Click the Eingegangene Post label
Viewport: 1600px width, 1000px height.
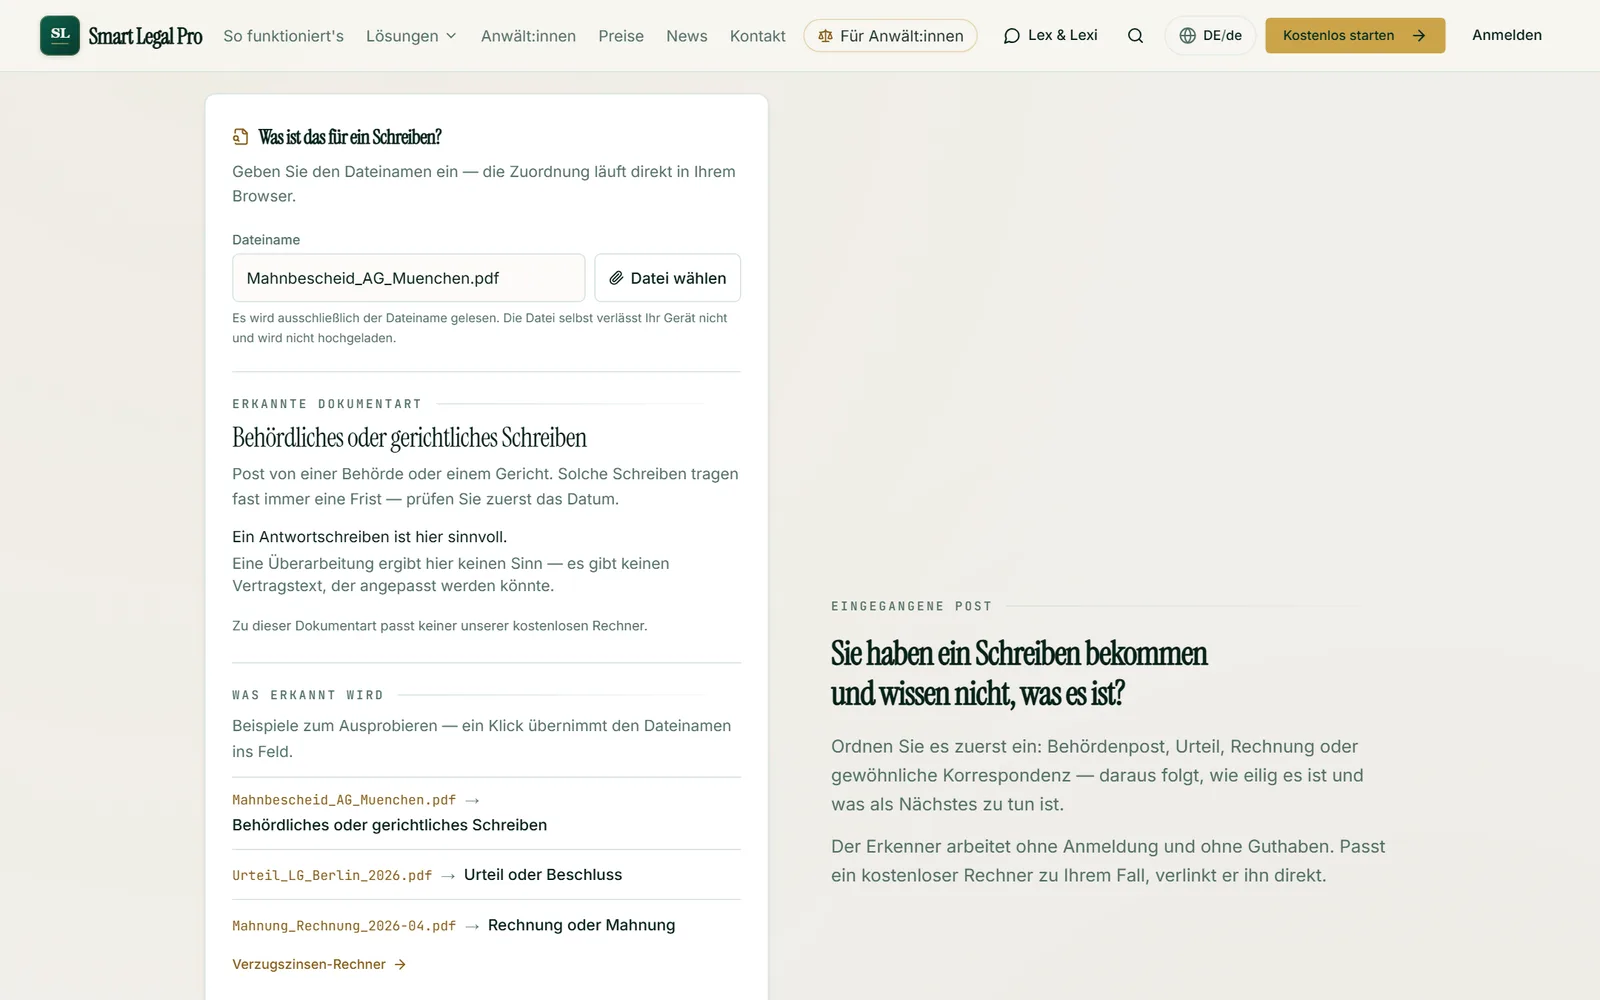coord(911,606)
